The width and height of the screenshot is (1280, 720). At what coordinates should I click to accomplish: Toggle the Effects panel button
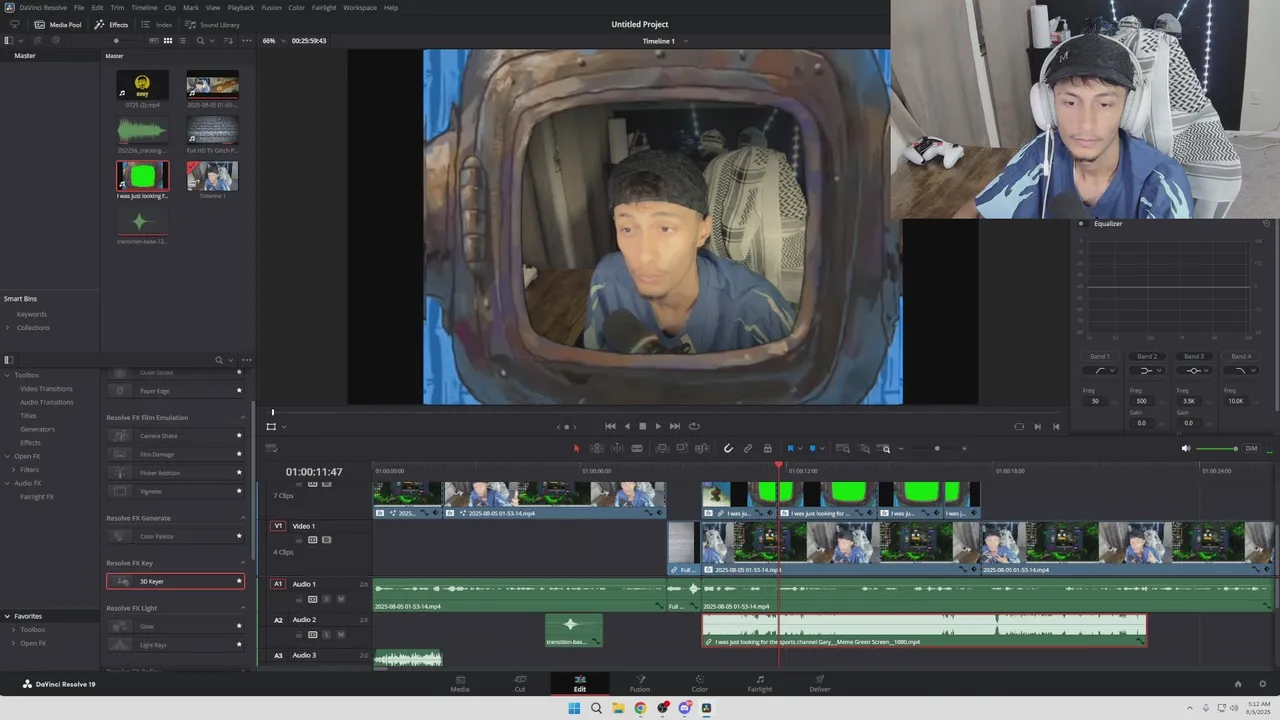[x=111, y=24]
